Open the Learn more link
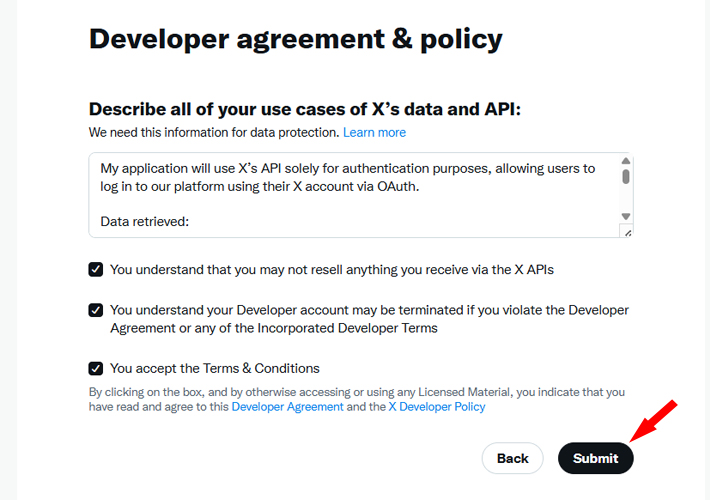The width and height of the screenshot is (710, 500). point(374,132)
